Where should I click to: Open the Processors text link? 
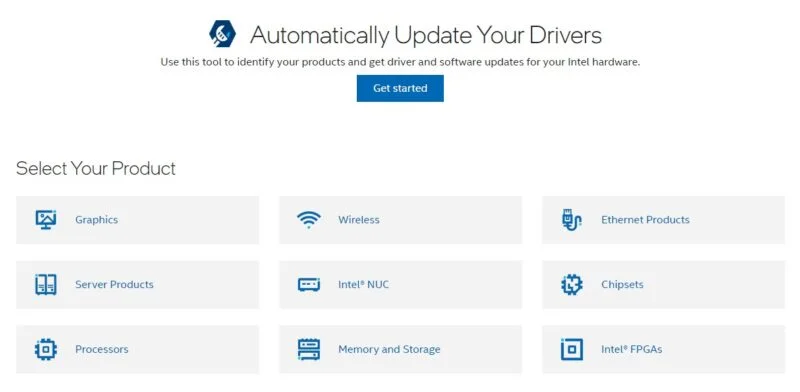[102, 349]
